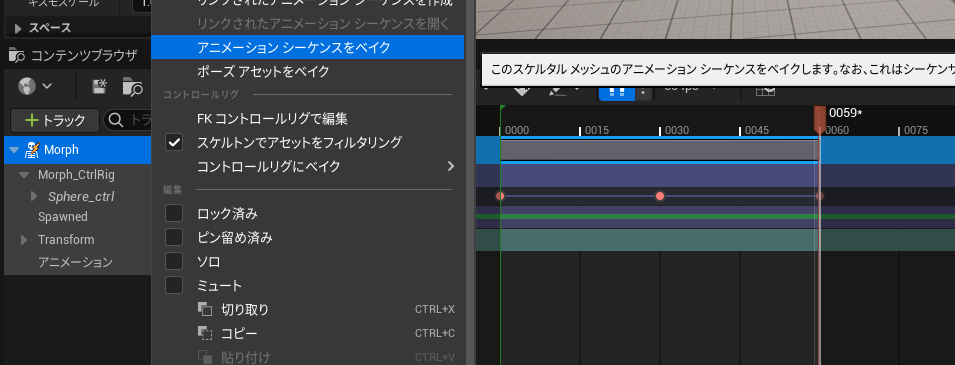
Task: Expand submenu arrow next to コントロールリグにベイク
Action: [x=451, y=166]
